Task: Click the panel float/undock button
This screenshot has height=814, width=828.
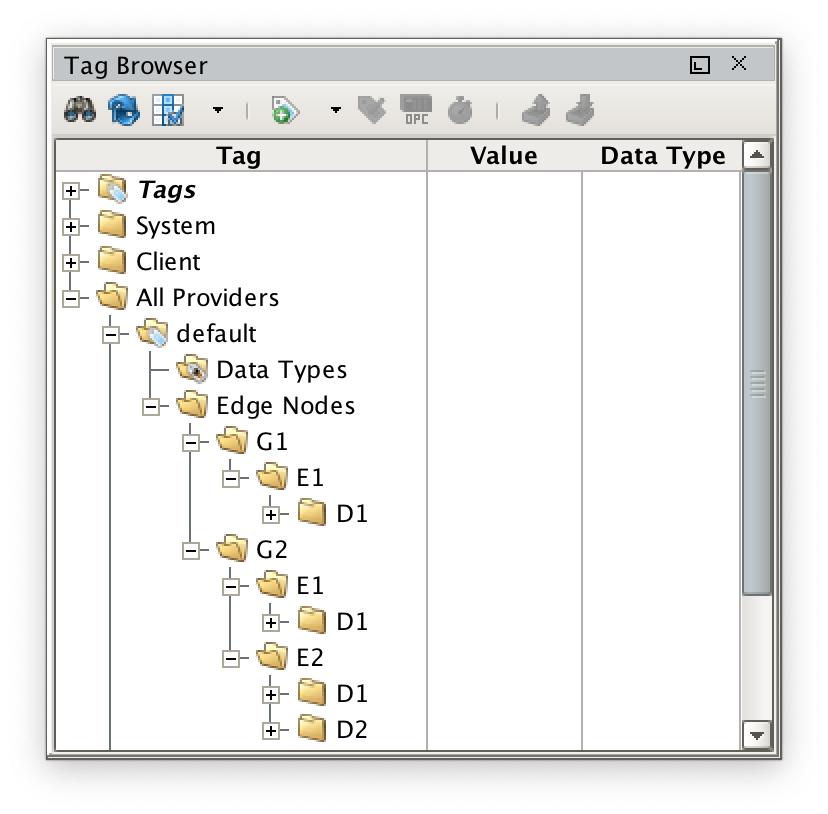Action: point(700,66)
